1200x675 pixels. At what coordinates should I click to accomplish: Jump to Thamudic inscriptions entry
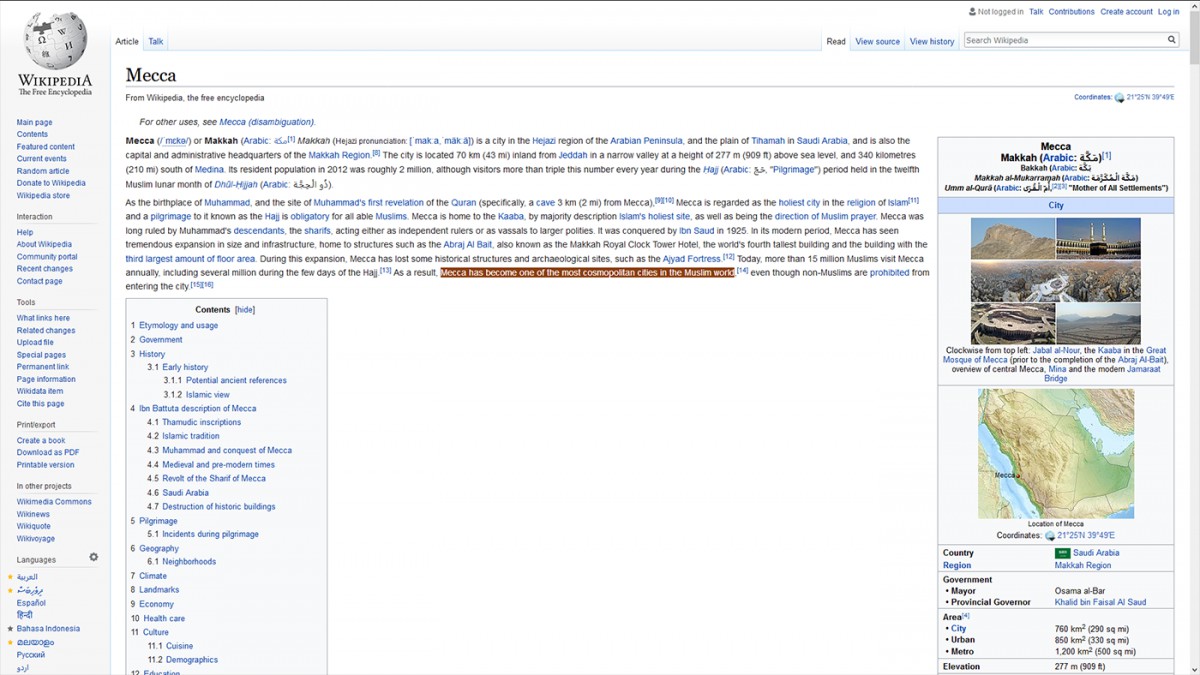point(201,422)
